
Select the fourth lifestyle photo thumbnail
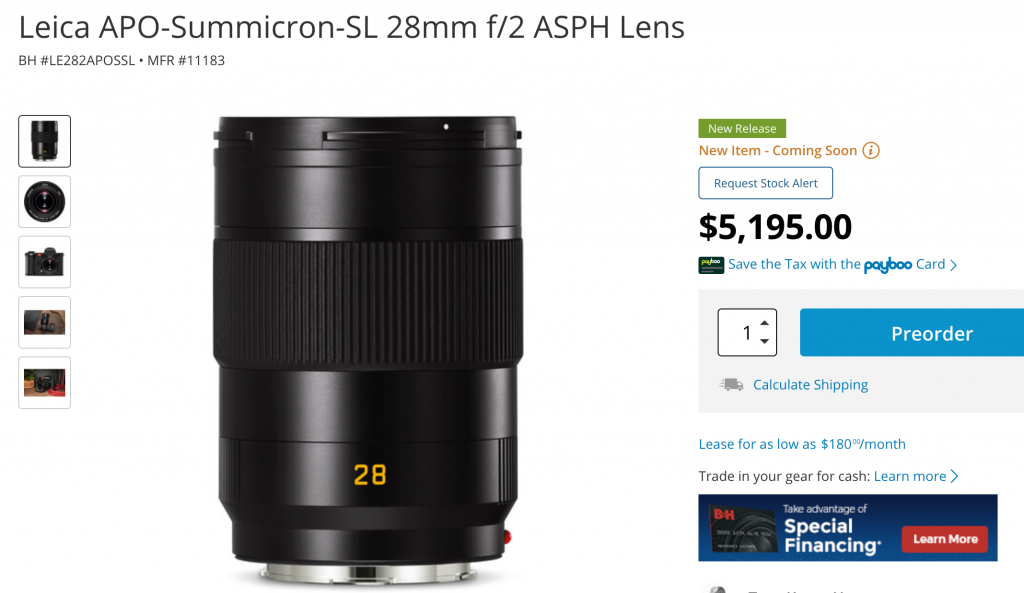[44, 323]
